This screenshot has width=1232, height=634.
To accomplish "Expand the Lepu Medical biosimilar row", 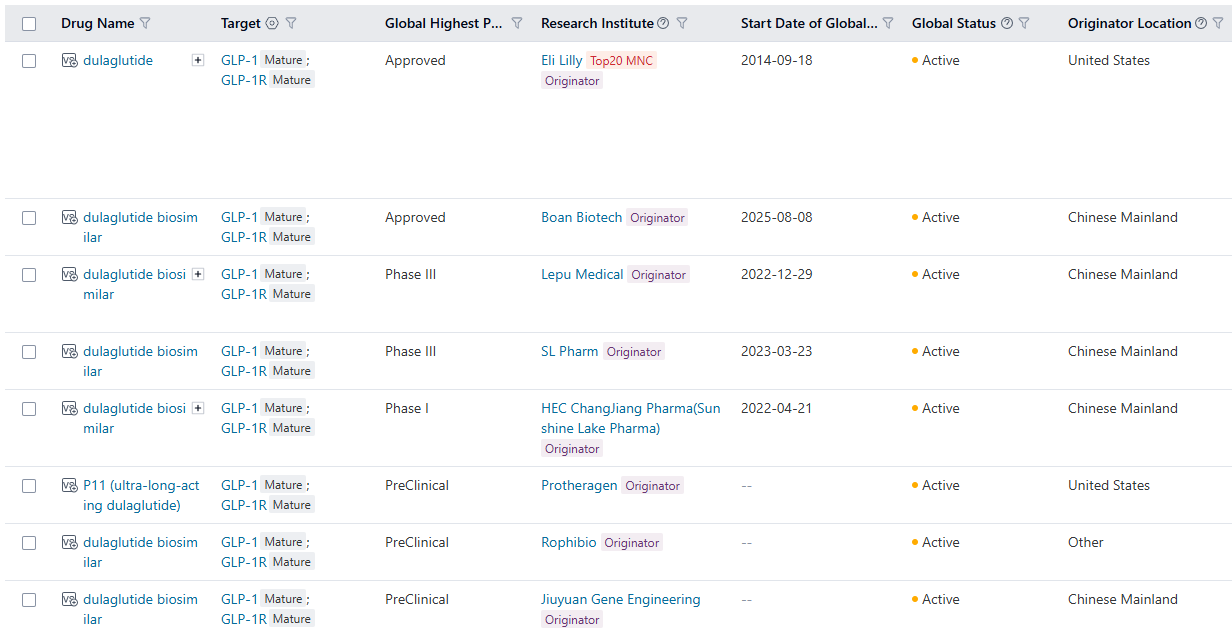I will point(198,274).
